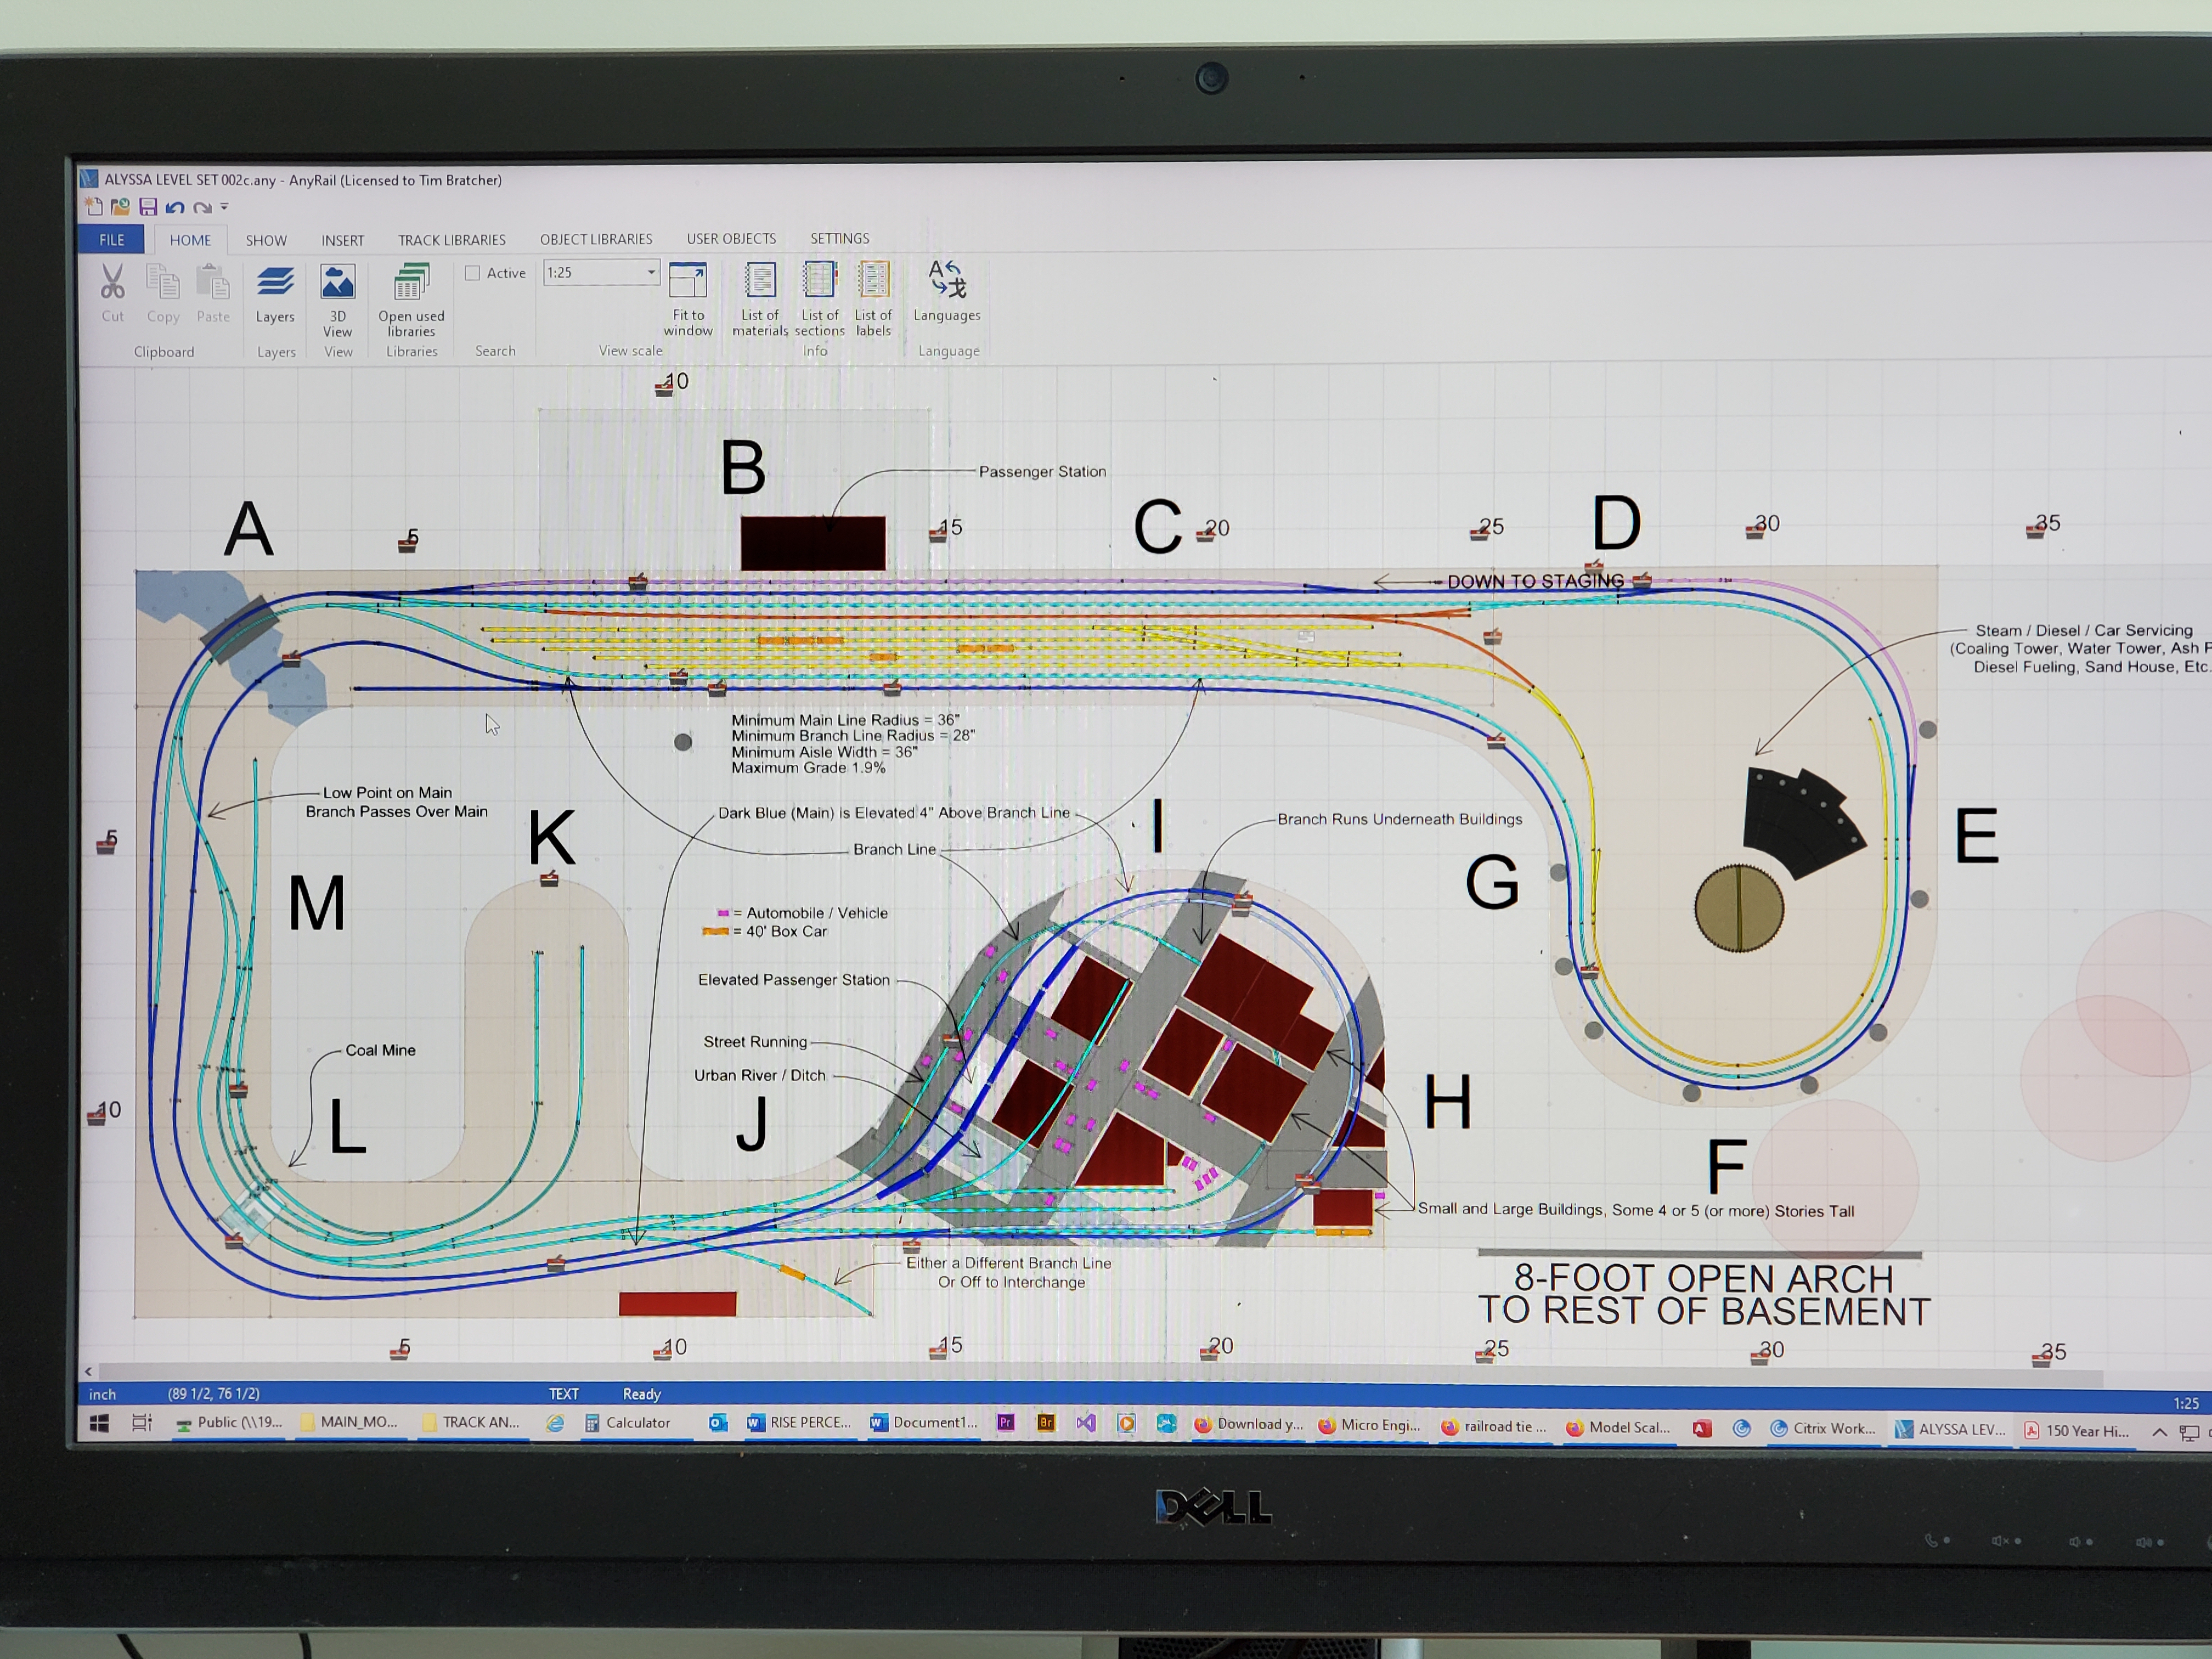This screenshot has height=1659, width=2212.
Task: Create a new file from quick access toolbar
Action: pyautogui.click(x=94, y=206)
